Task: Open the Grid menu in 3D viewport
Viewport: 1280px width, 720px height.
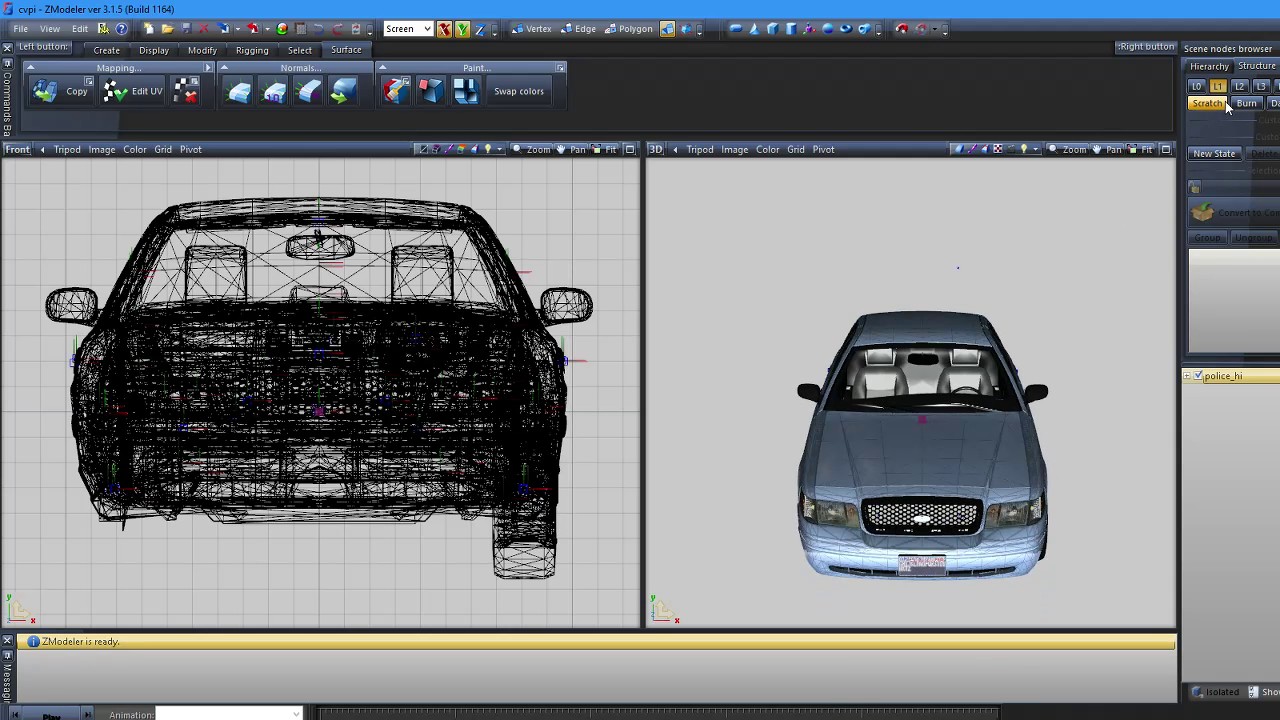Action: [796, 150]
